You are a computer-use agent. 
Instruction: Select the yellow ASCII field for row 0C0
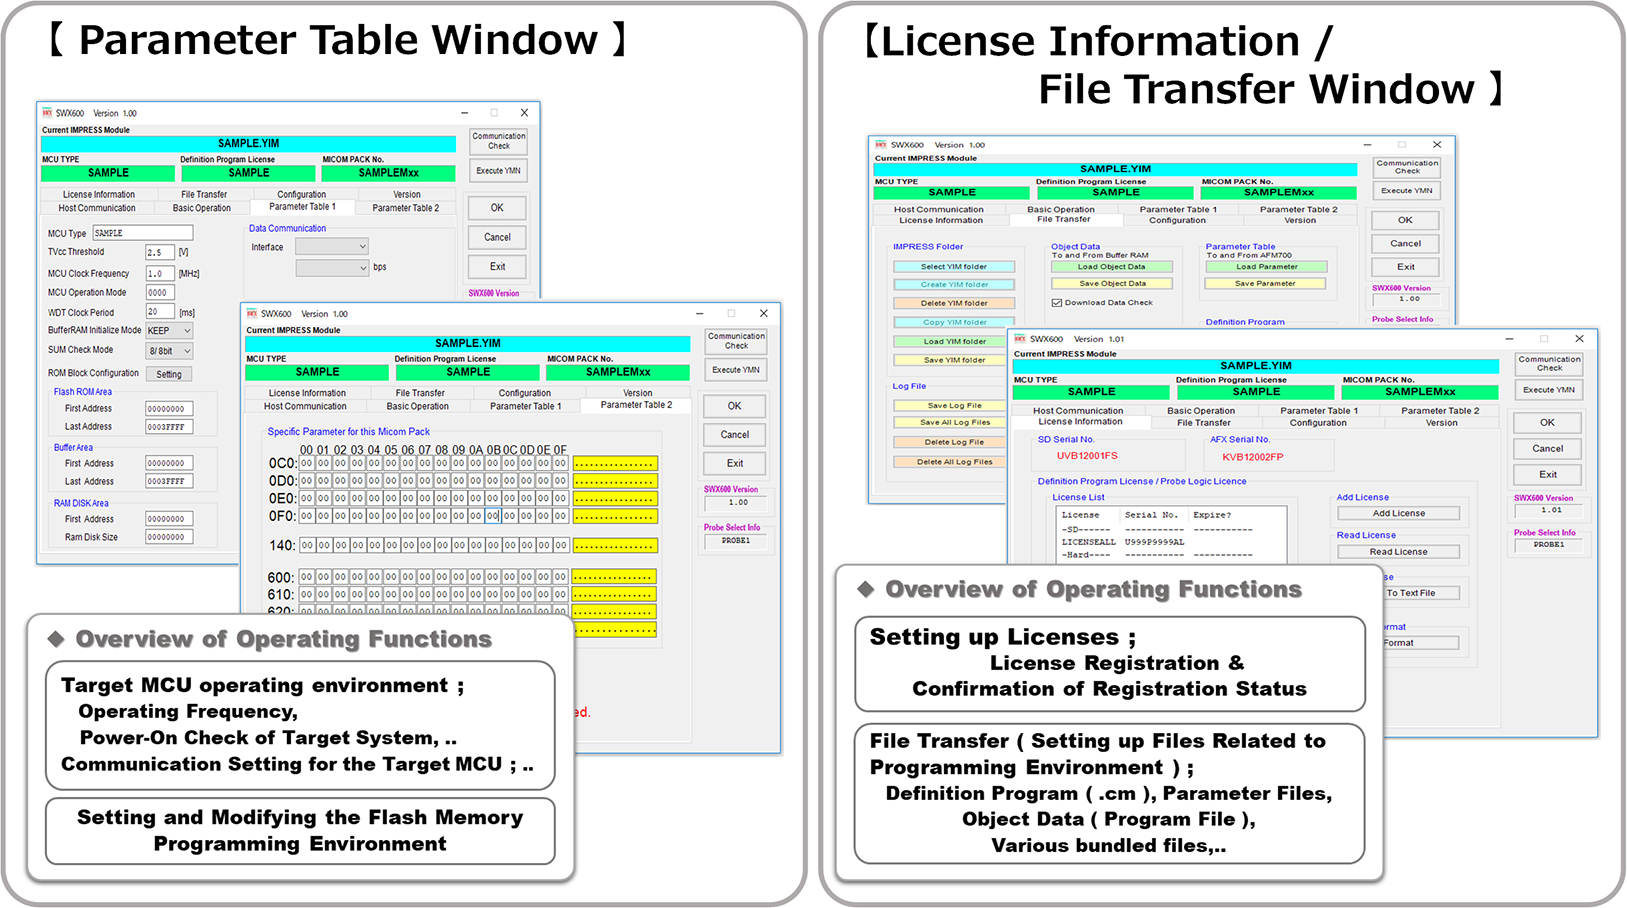pos(614,464)
